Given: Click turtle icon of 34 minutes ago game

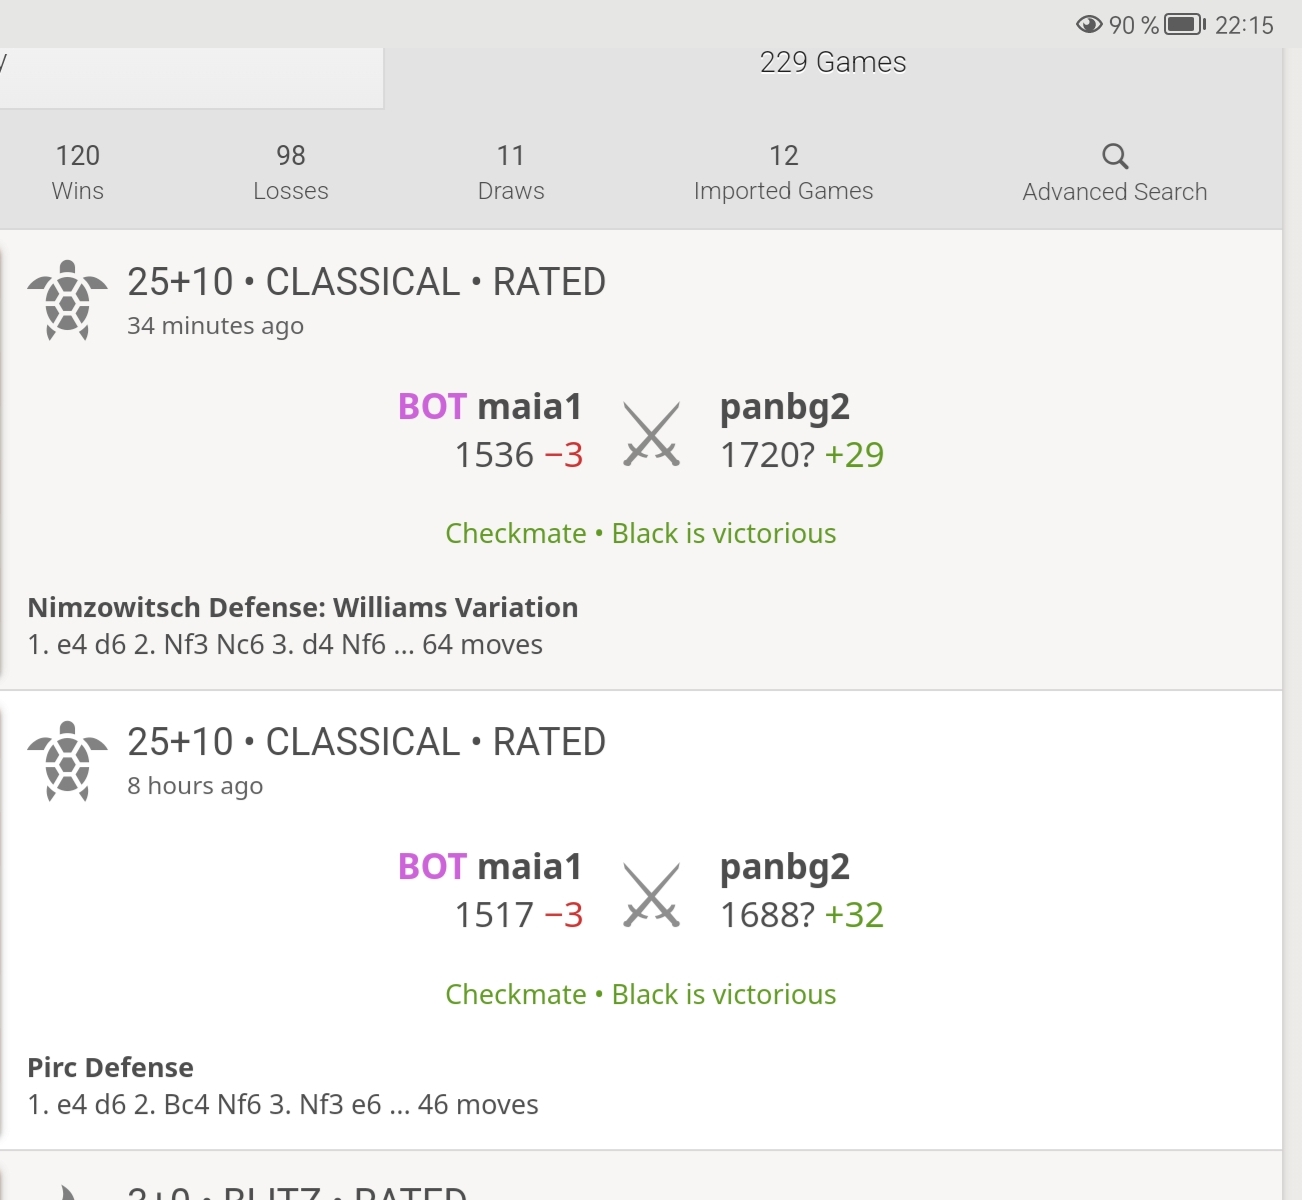Looking at the screenshot, I should coord(67,300).
